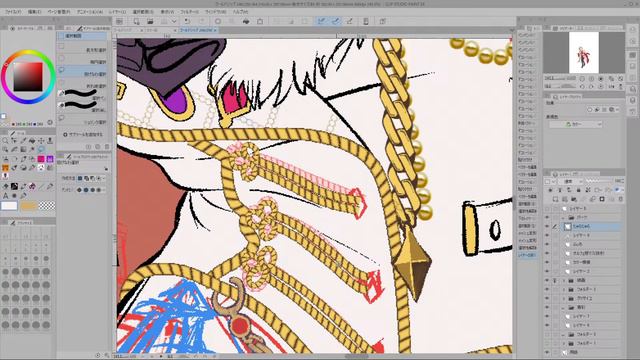
Task: Select the magnifier zoom tool
Action: point(5,141)
